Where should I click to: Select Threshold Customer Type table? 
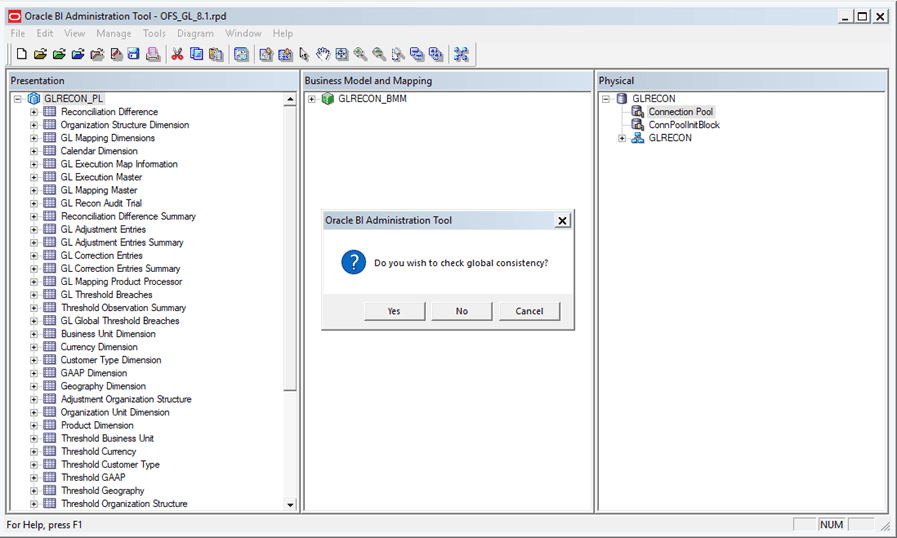tap(110, 464)
